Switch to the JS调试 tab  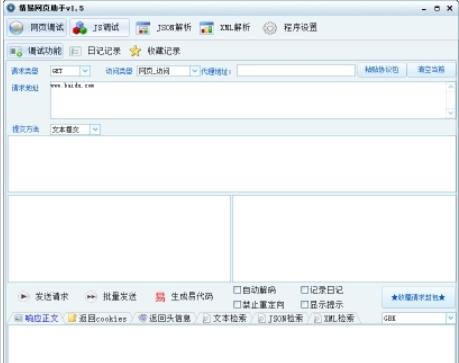[99, 27]
